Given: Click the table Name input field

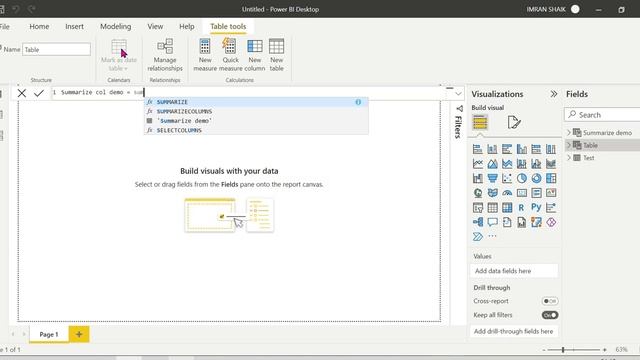Looking at the screenshot, I should pos(56,49).
